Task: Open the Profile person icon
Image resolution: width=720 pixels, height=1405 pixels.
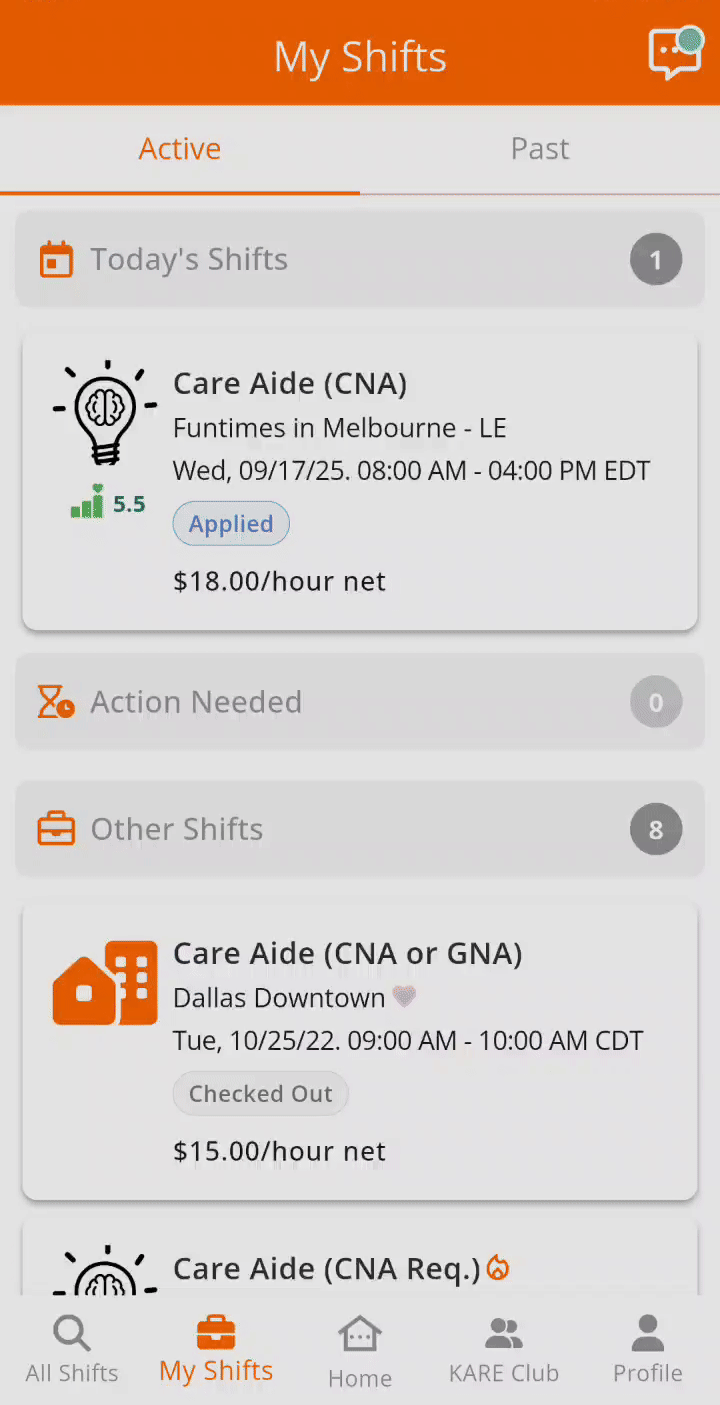Action: [x=647, y=1333]
